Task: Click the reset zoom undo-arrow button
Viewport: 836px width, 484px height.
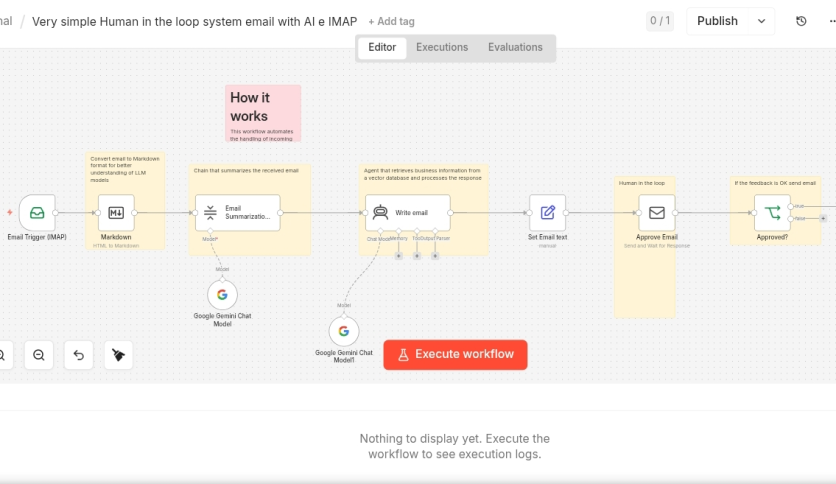Action: point(78,355)
